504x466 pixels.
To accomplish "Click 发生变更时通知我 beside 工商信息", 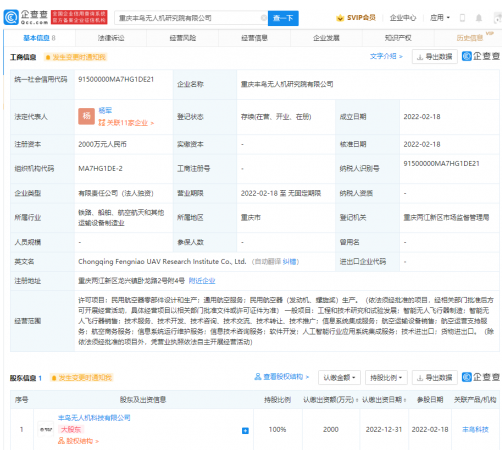I will point(76,57).
